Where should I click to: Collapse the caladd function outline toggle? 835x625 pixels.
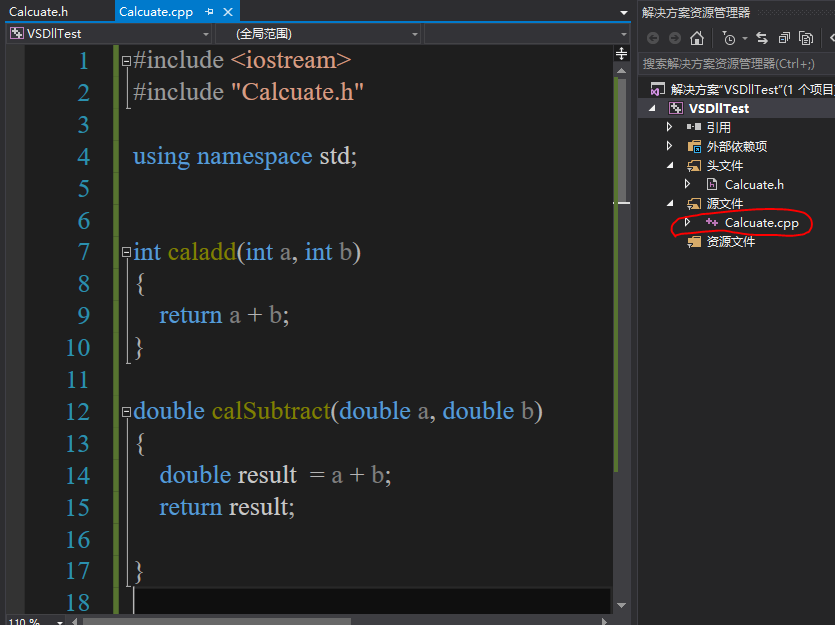tap(126, 252)
